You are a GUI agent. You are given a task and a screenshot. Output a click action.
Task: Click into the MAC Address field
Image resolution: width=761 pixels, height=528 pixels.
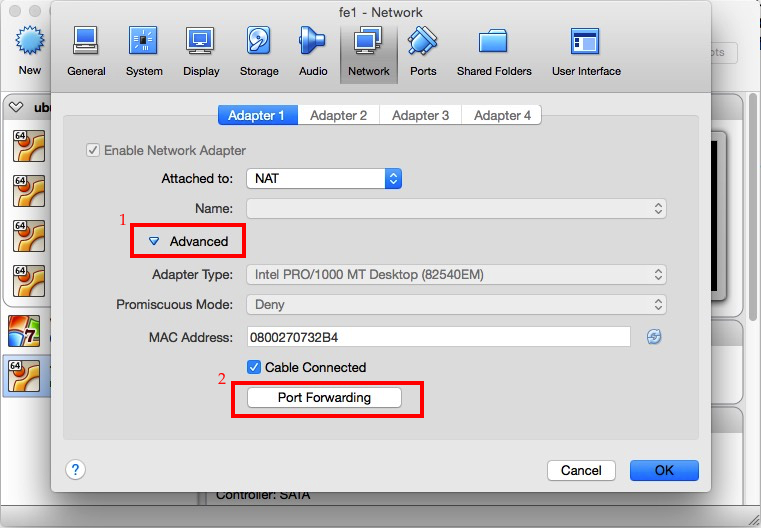pyautogui.click(x=438, y=337)
